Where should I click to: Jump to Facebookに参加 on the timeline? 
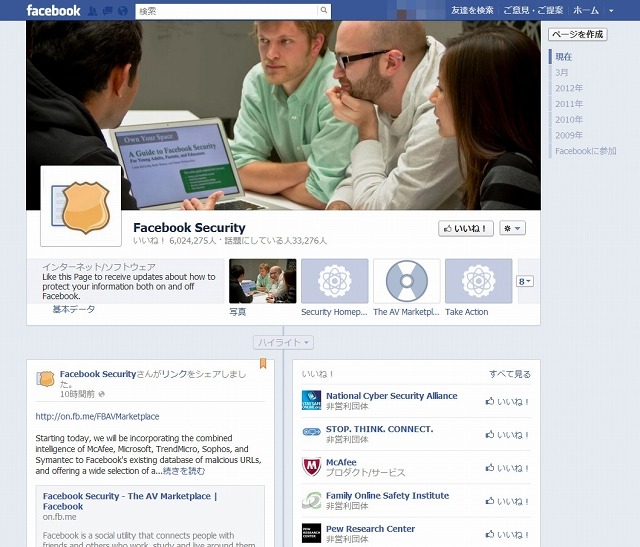click(x=586, y=151)
